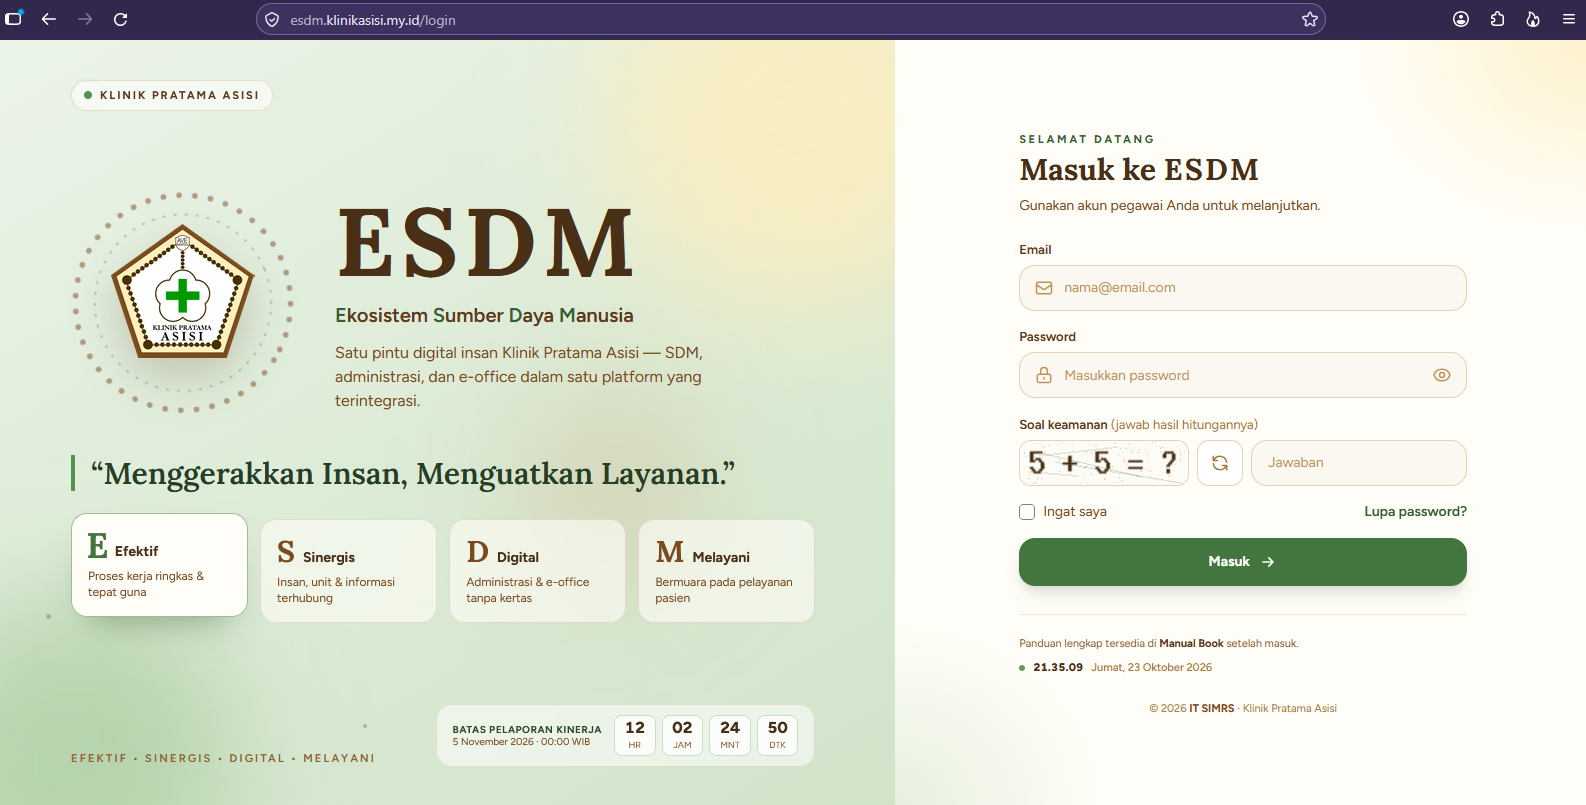1586x805 pixels.
Task: Tick the Ingat saya checkbox
Action: point(1027,512)
